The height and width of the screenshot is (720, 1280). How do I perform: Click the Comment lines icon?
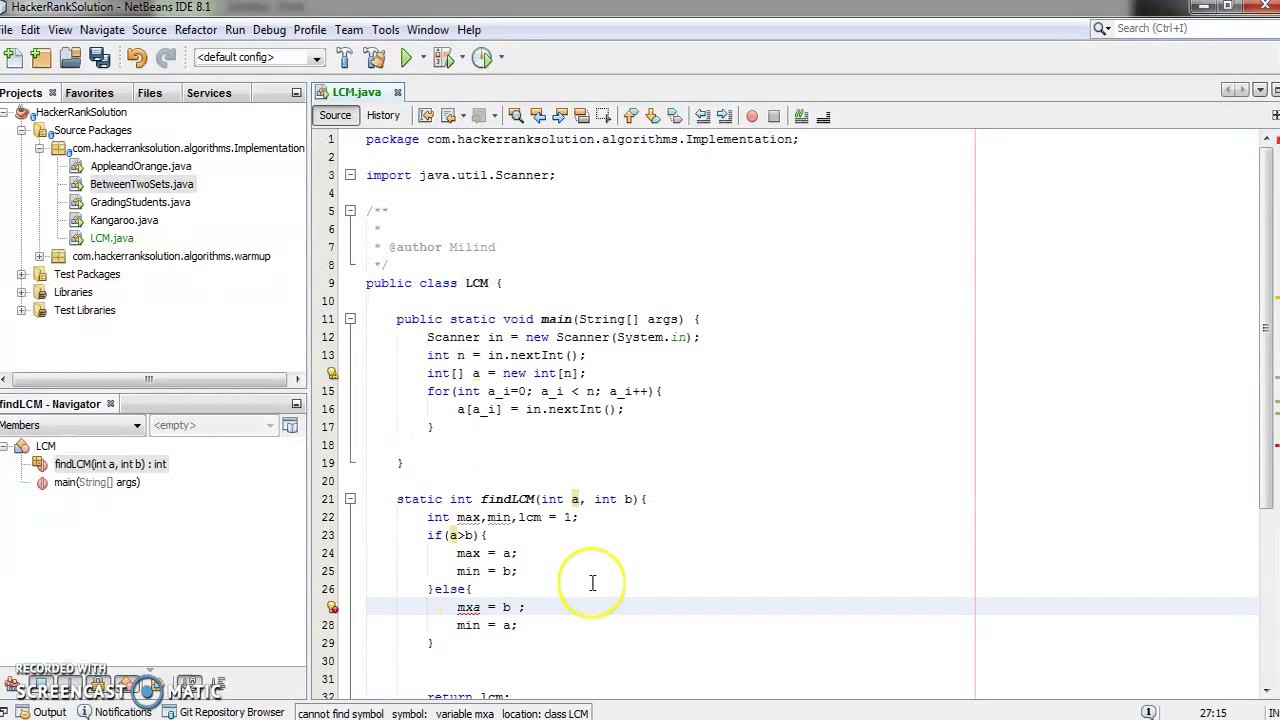(801, 116)
